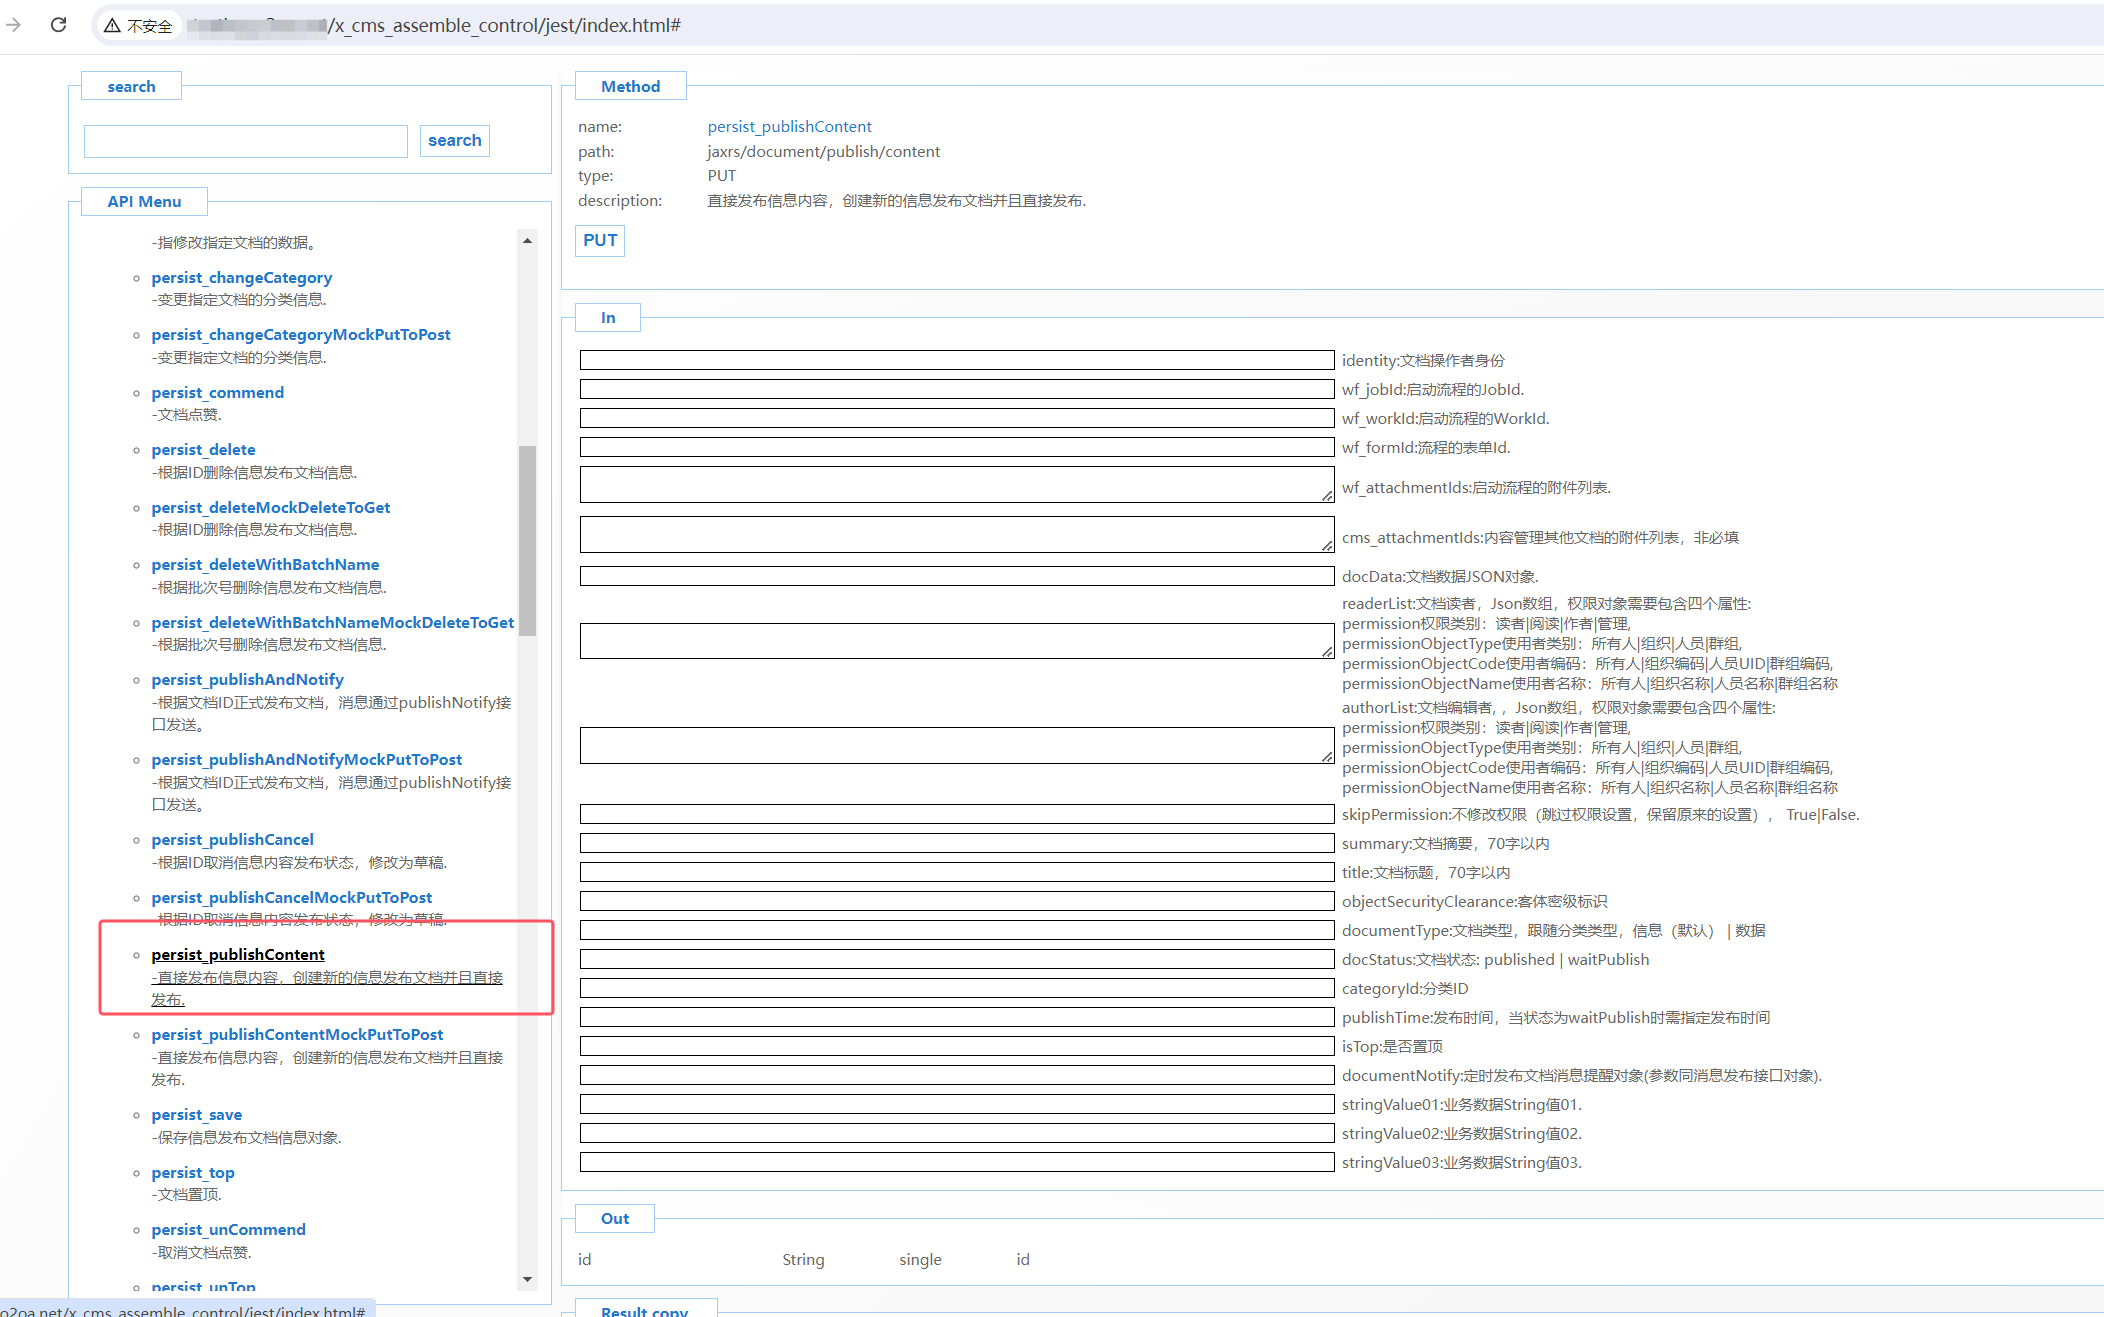Open the persist_commend API link
The width and height of the screenshot is (2104, 1317).
click(217, 393)
